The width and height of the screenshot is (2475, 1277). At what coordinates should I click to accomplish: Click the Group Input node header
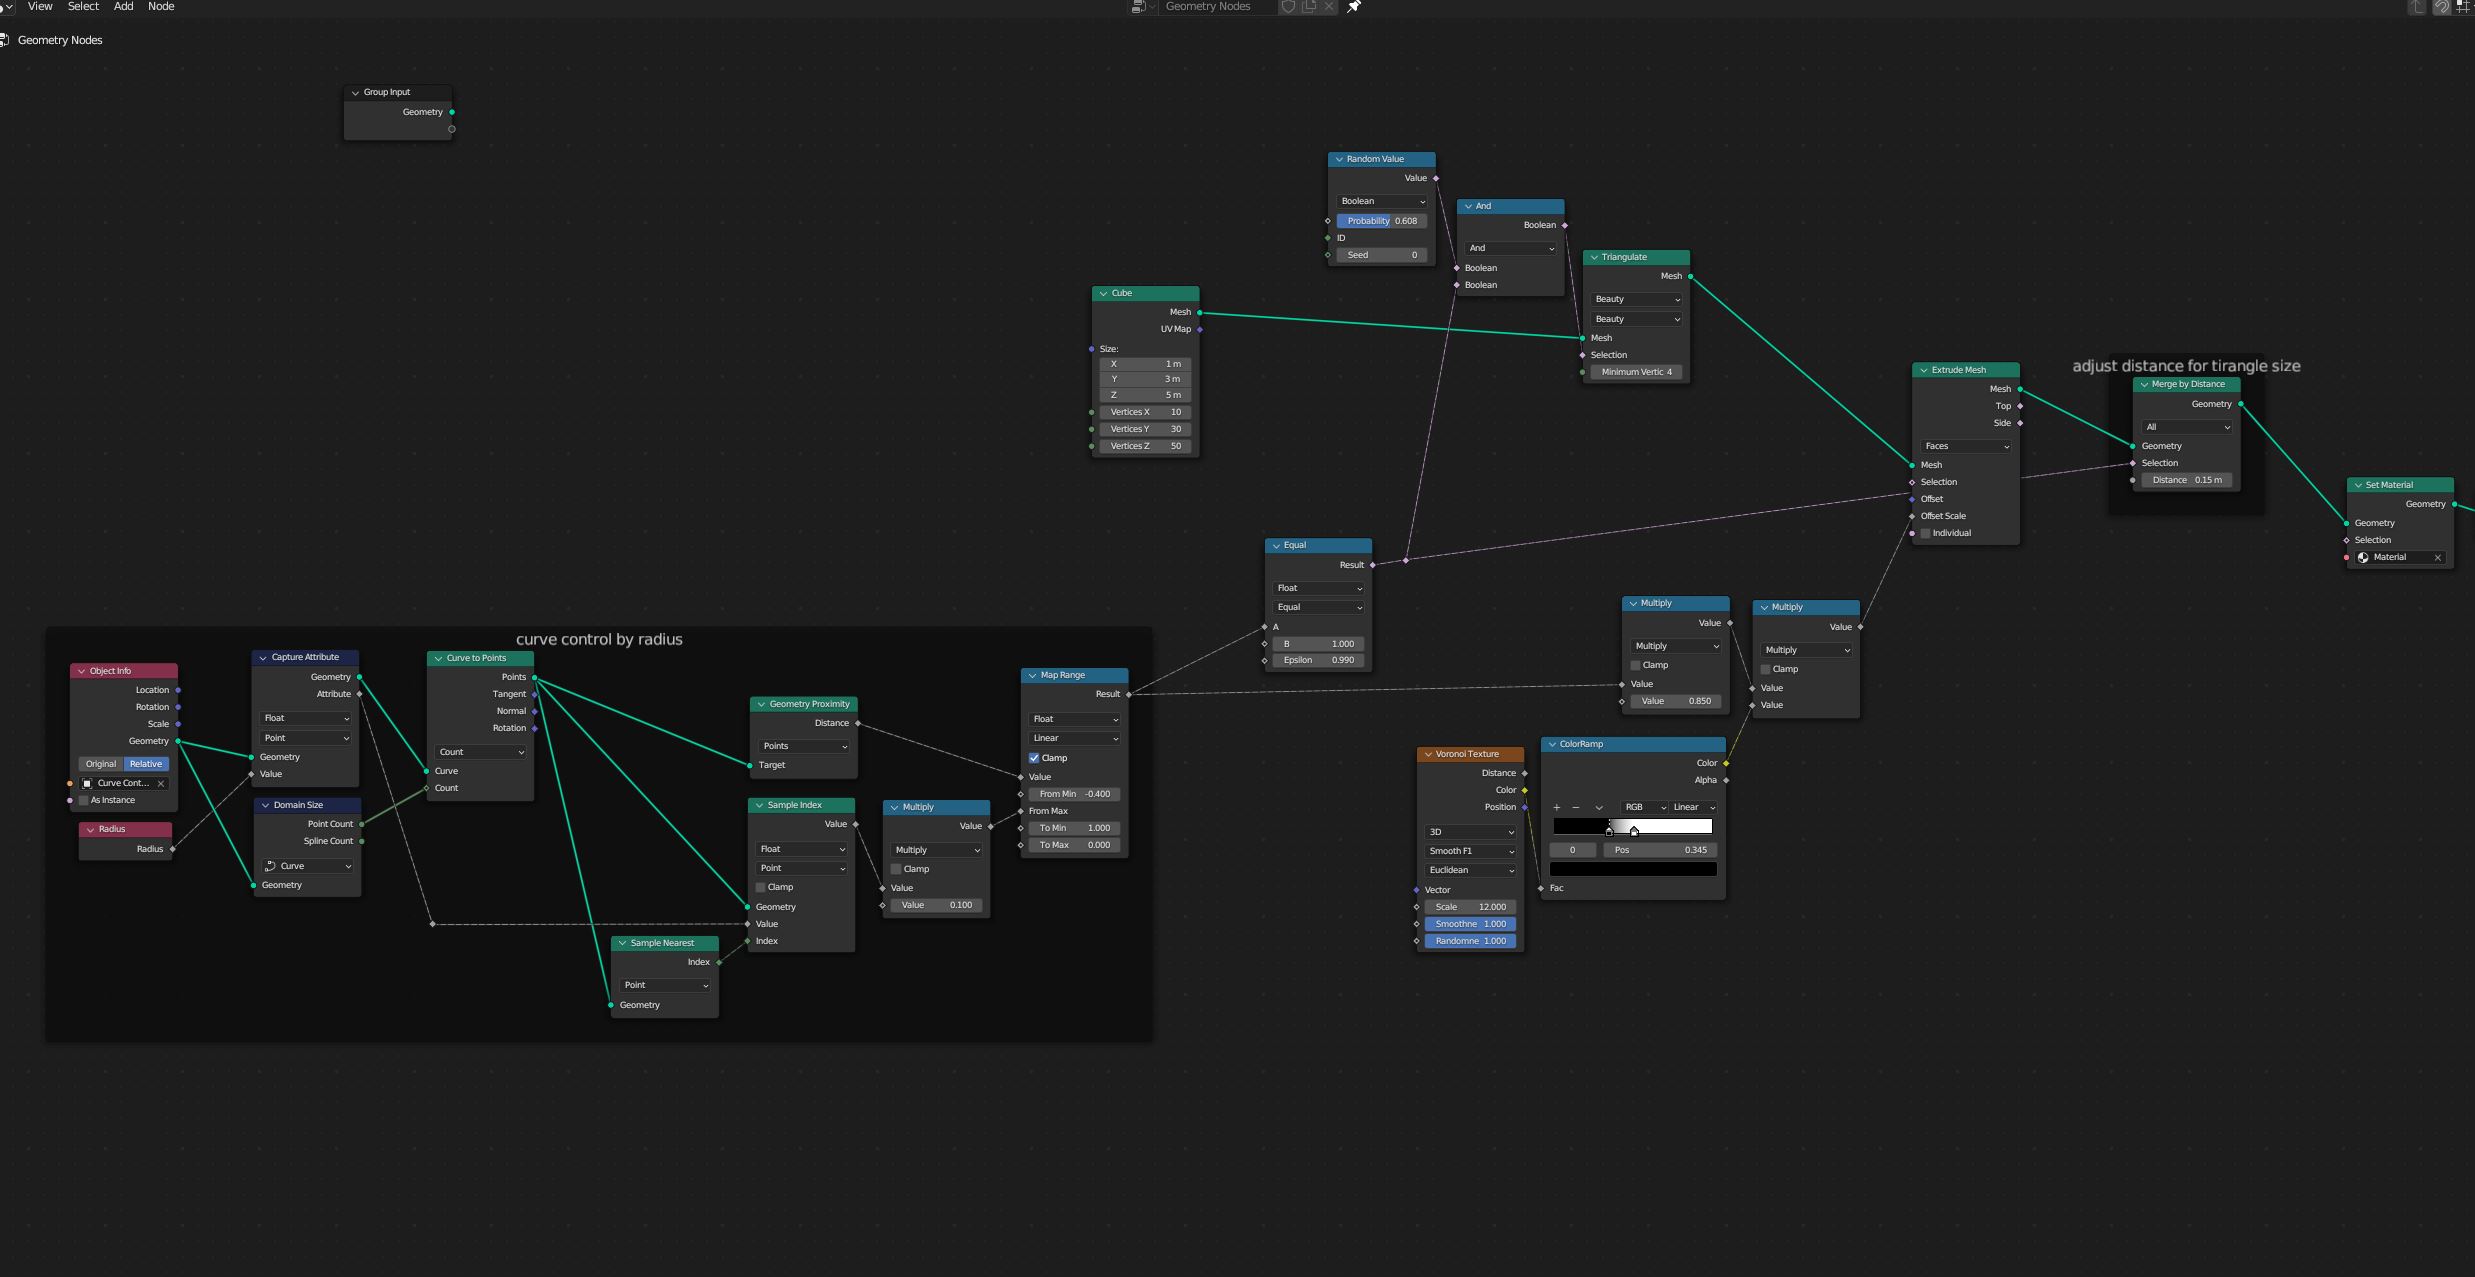398,92
